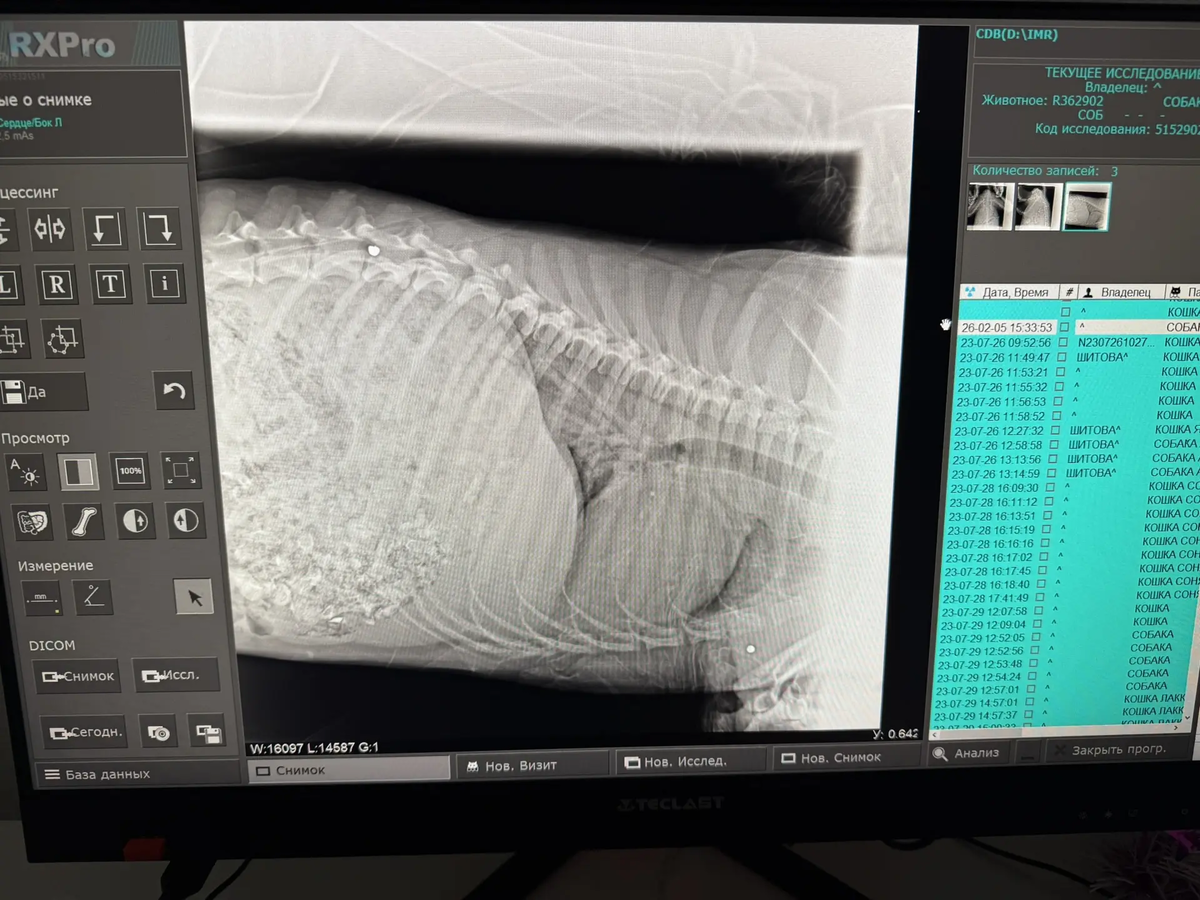Open the auto brightness/contrast tool
Screen dimensions: 1200x900
point(26,470)
